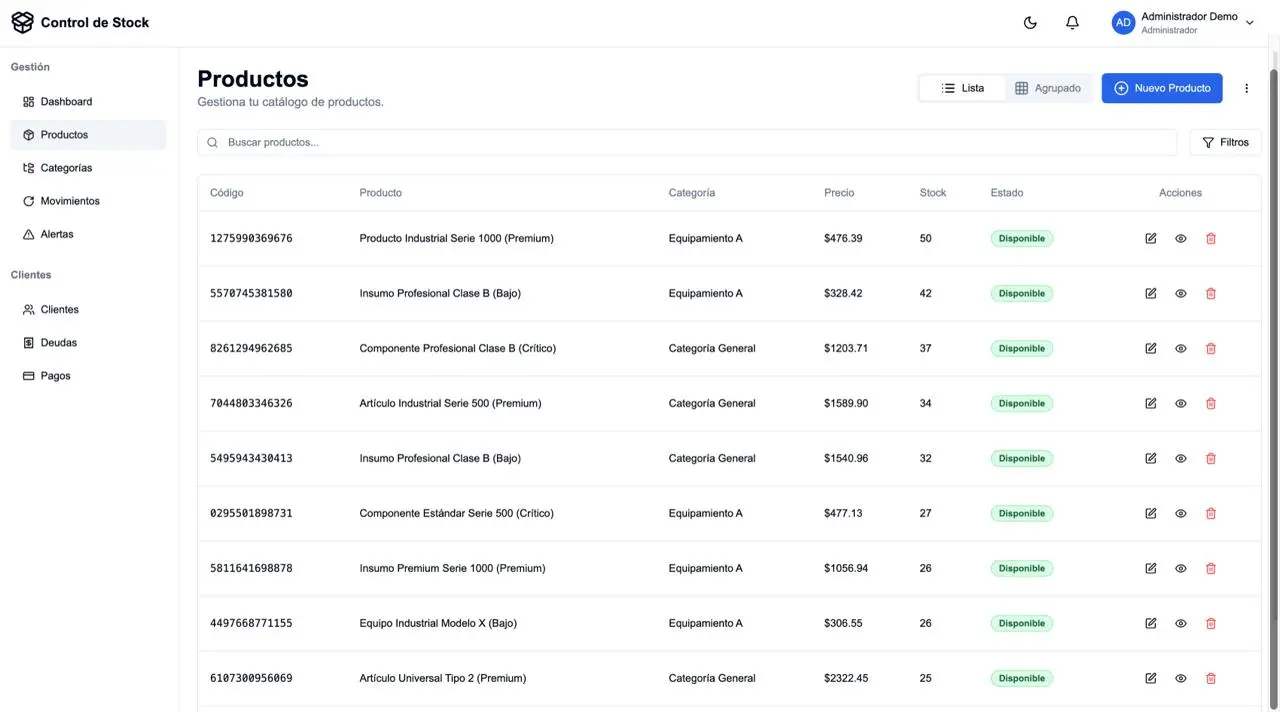Click the Nuevo Producto button

[x=1161, y=88]
